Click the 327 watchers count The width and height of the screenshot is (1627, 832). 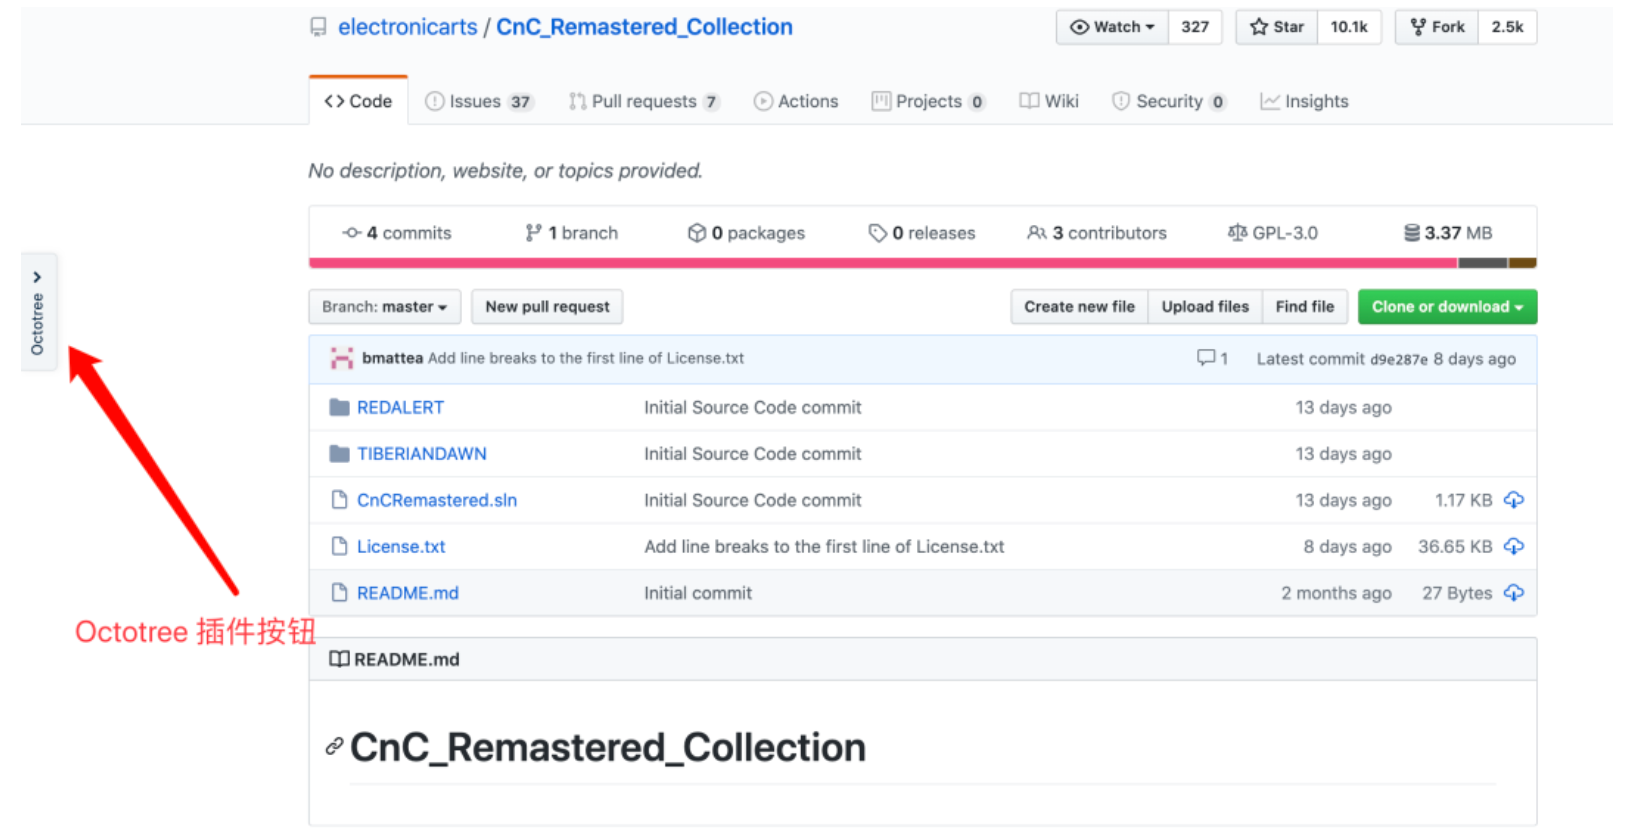click(x=1195, y=27)
